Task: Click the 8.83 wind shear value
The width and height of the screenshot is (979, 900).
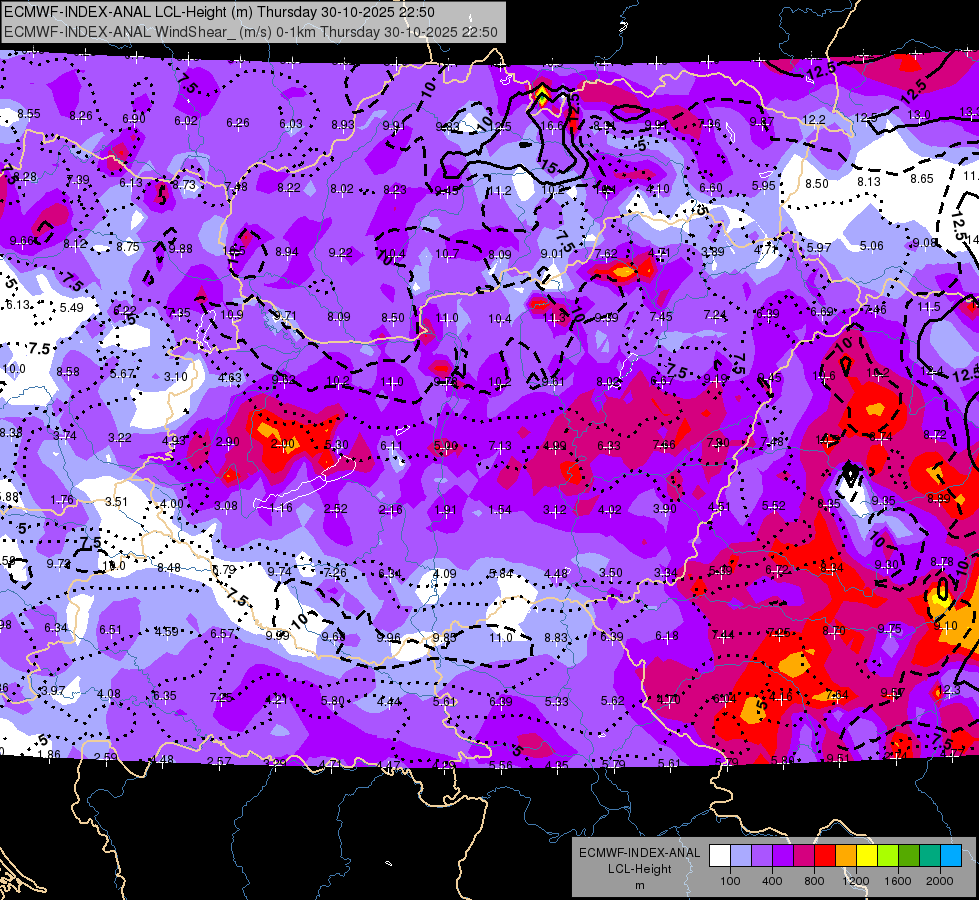Action: point(556,637)
